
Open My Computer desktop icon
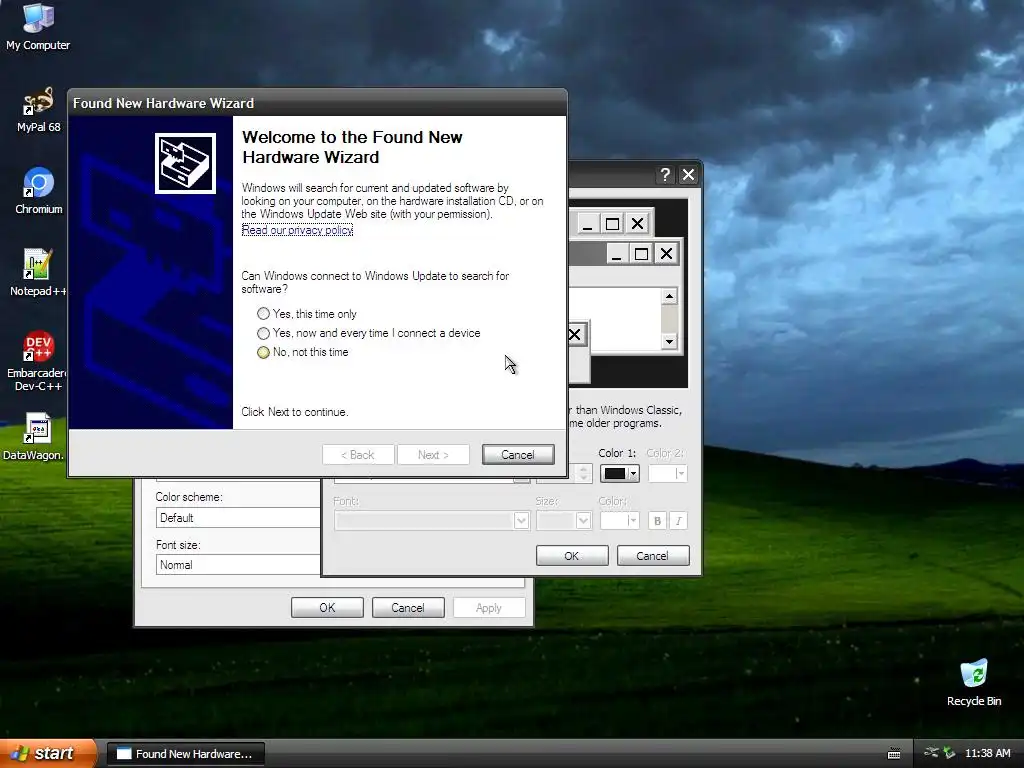coord(38,26)
